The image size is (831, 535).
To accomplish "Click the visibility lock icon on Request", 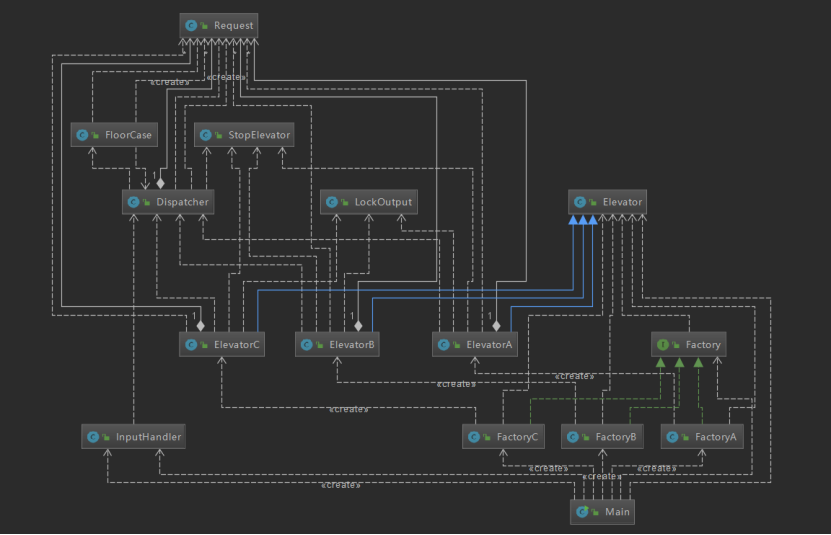I will coord(204,26).
